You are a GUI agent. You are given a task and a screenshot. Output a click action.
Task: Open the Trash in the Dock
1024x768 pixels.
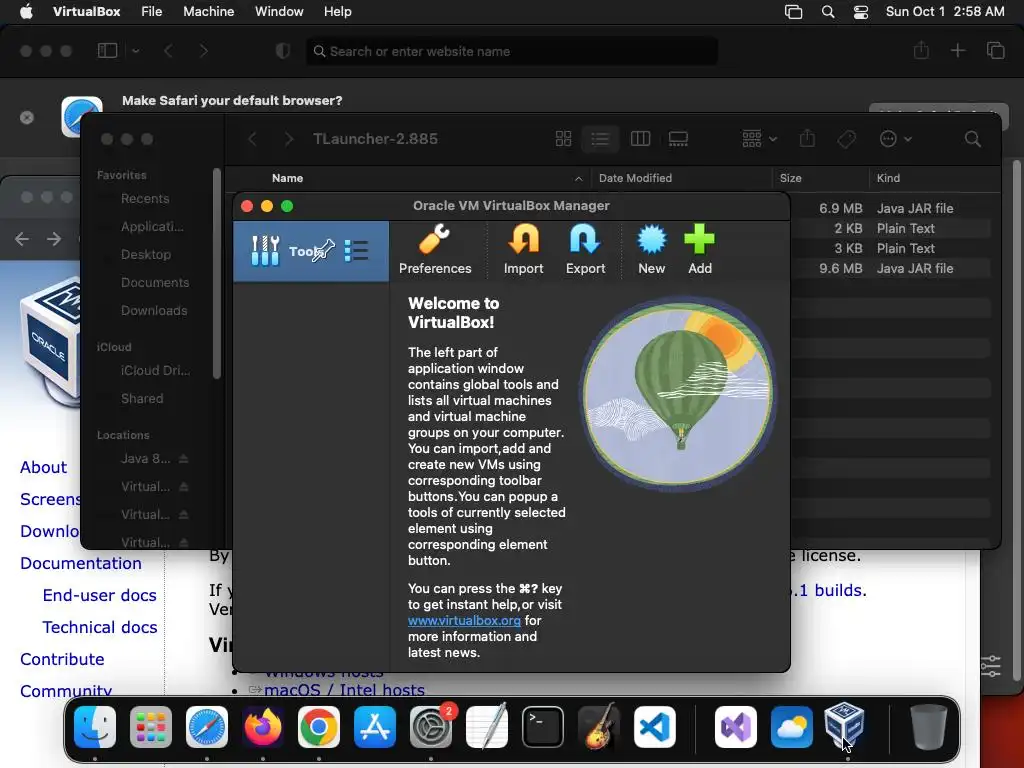coord(928,726)
